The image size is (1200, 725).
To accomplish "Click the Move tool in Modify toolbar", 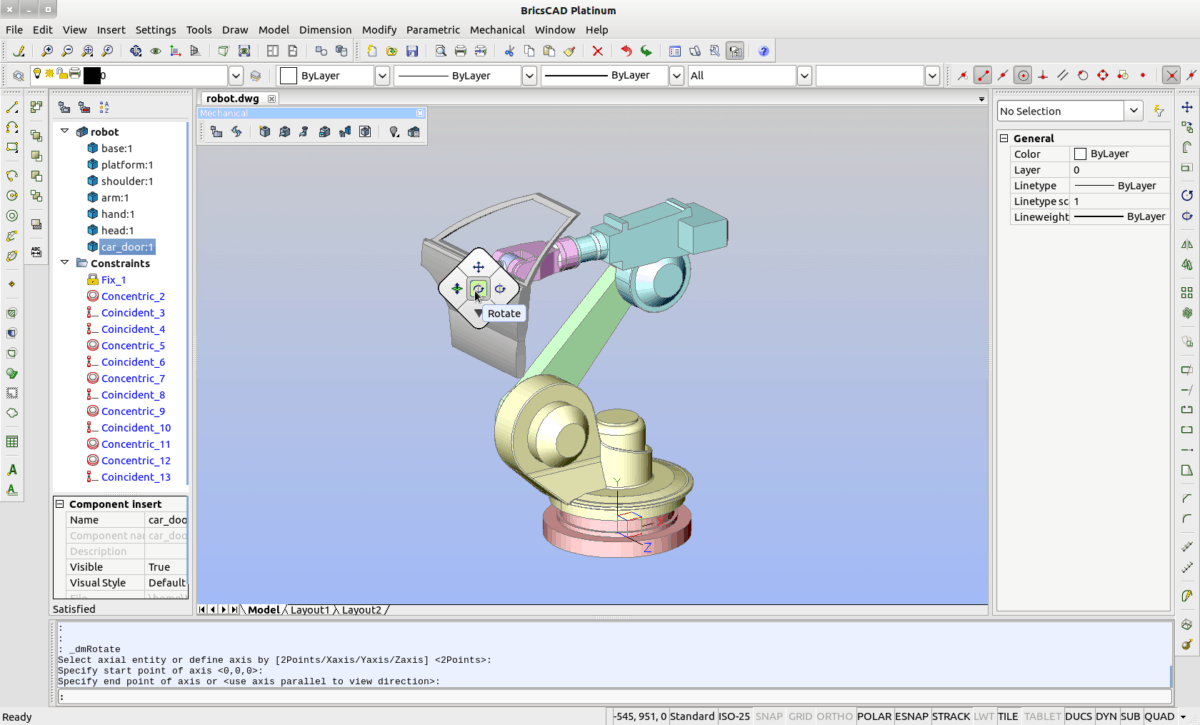I will 1187,107.
